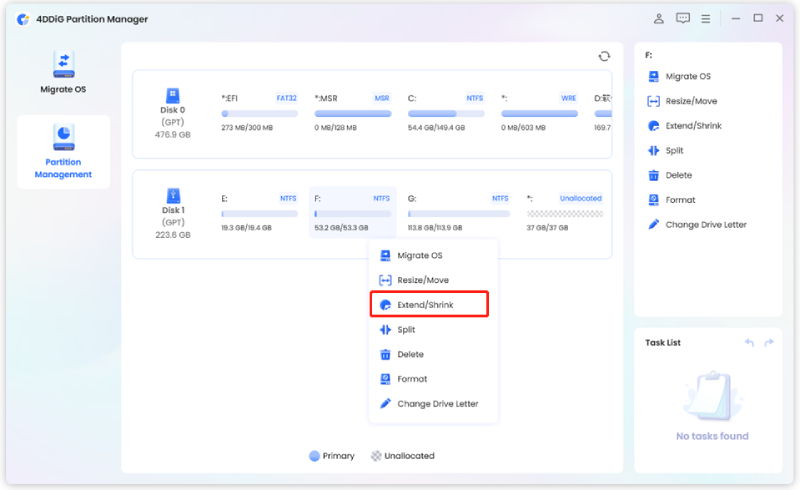800x490 pixels.
Task: Click Format icon in right panel
Action: (x=654, y=200)
